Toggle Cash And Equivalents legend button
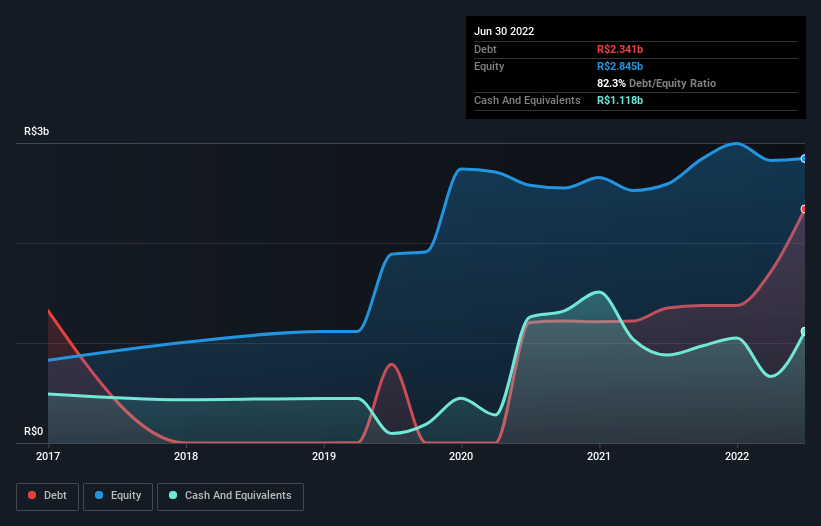 pyautogui.click(x=230, y=496)
